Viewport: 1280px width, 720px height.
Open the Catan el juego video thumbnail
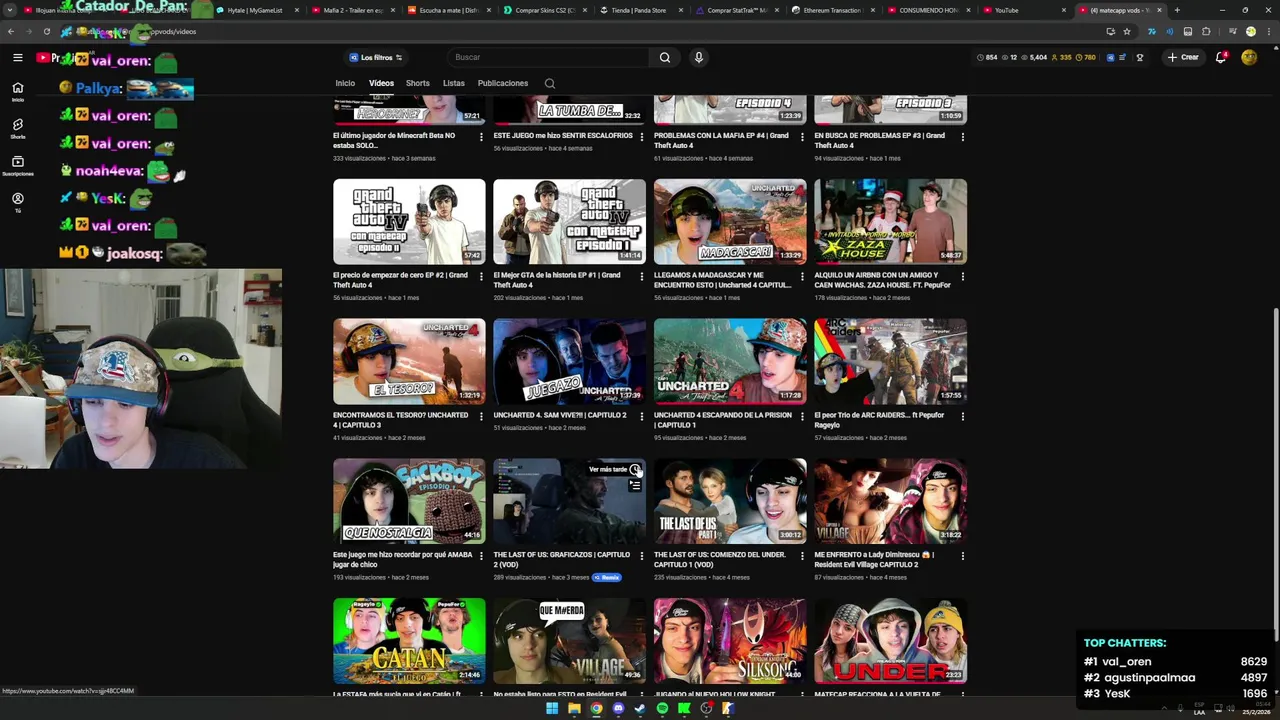pyautogui.click(x=409, y=640)
